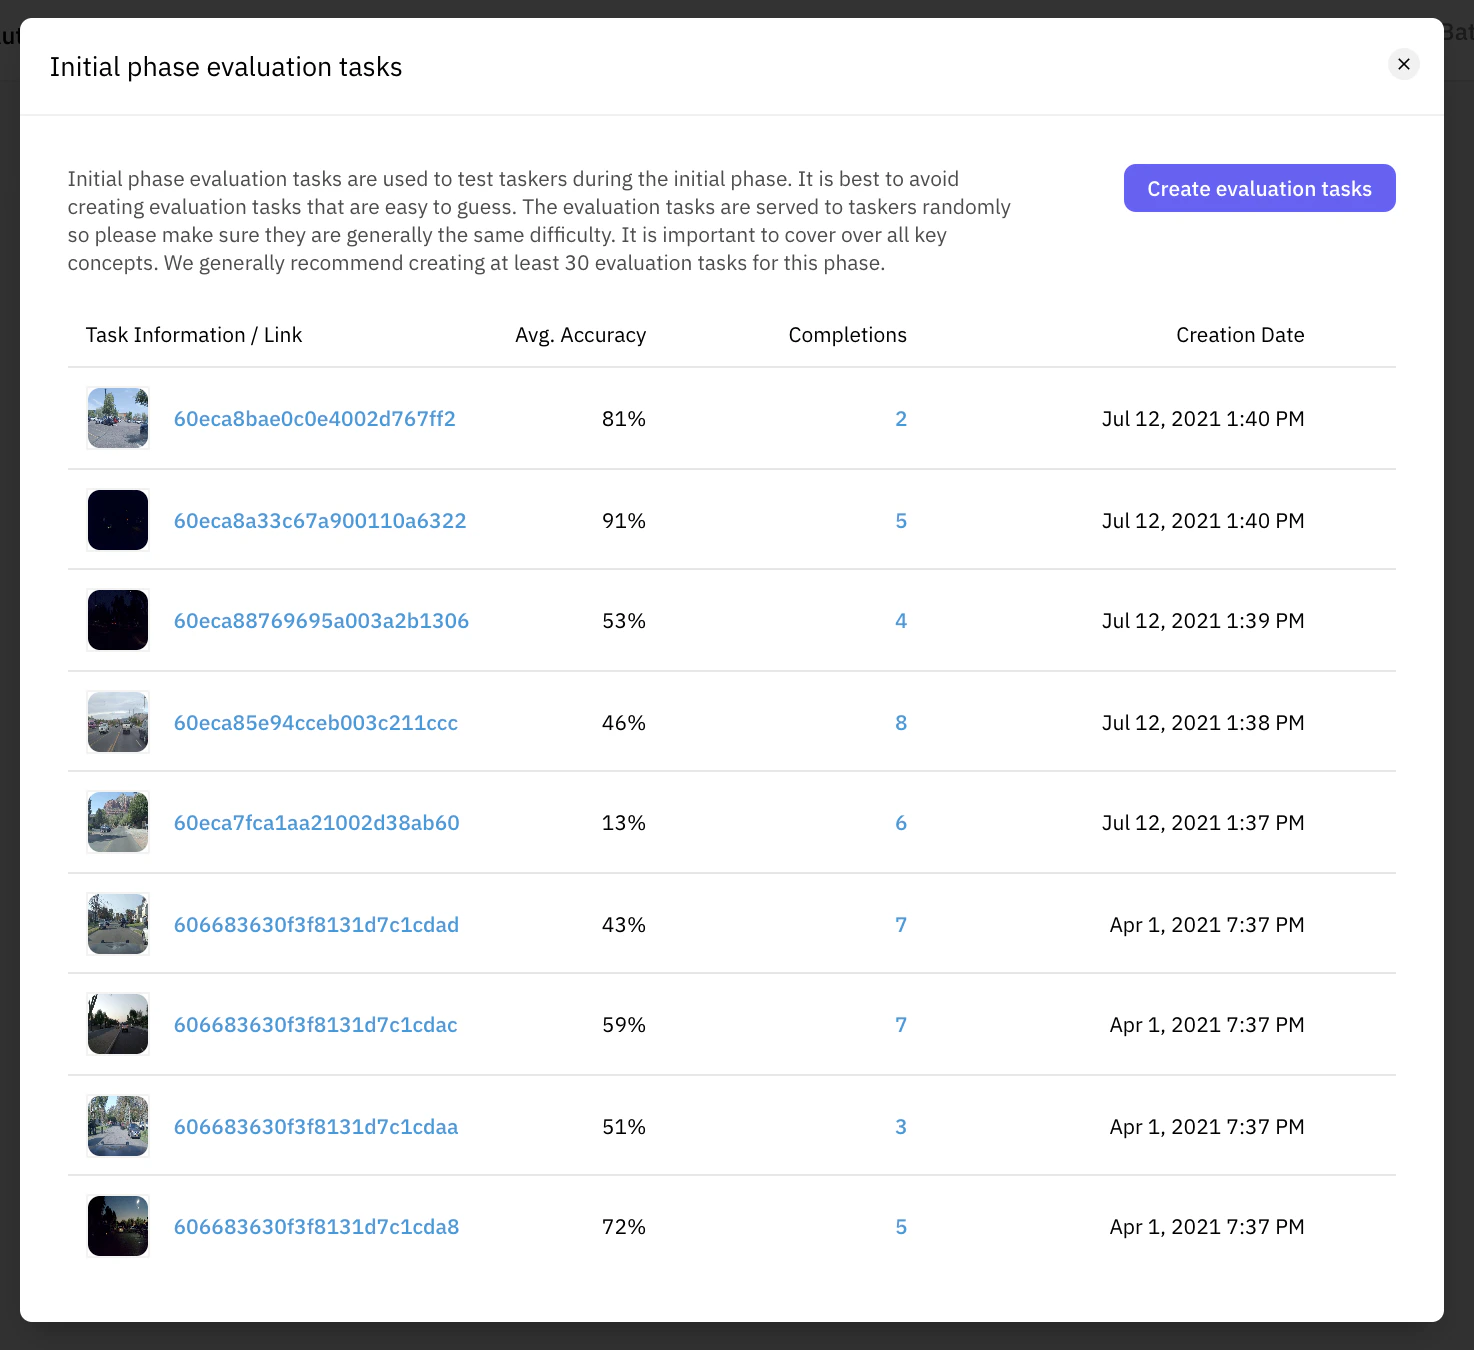The width and height of the screenshot is (1474, 1350).
Task: Click thumbnail of task 606683630f3f8131d7c1cdaa
Action: click(x=118, y=1126)
